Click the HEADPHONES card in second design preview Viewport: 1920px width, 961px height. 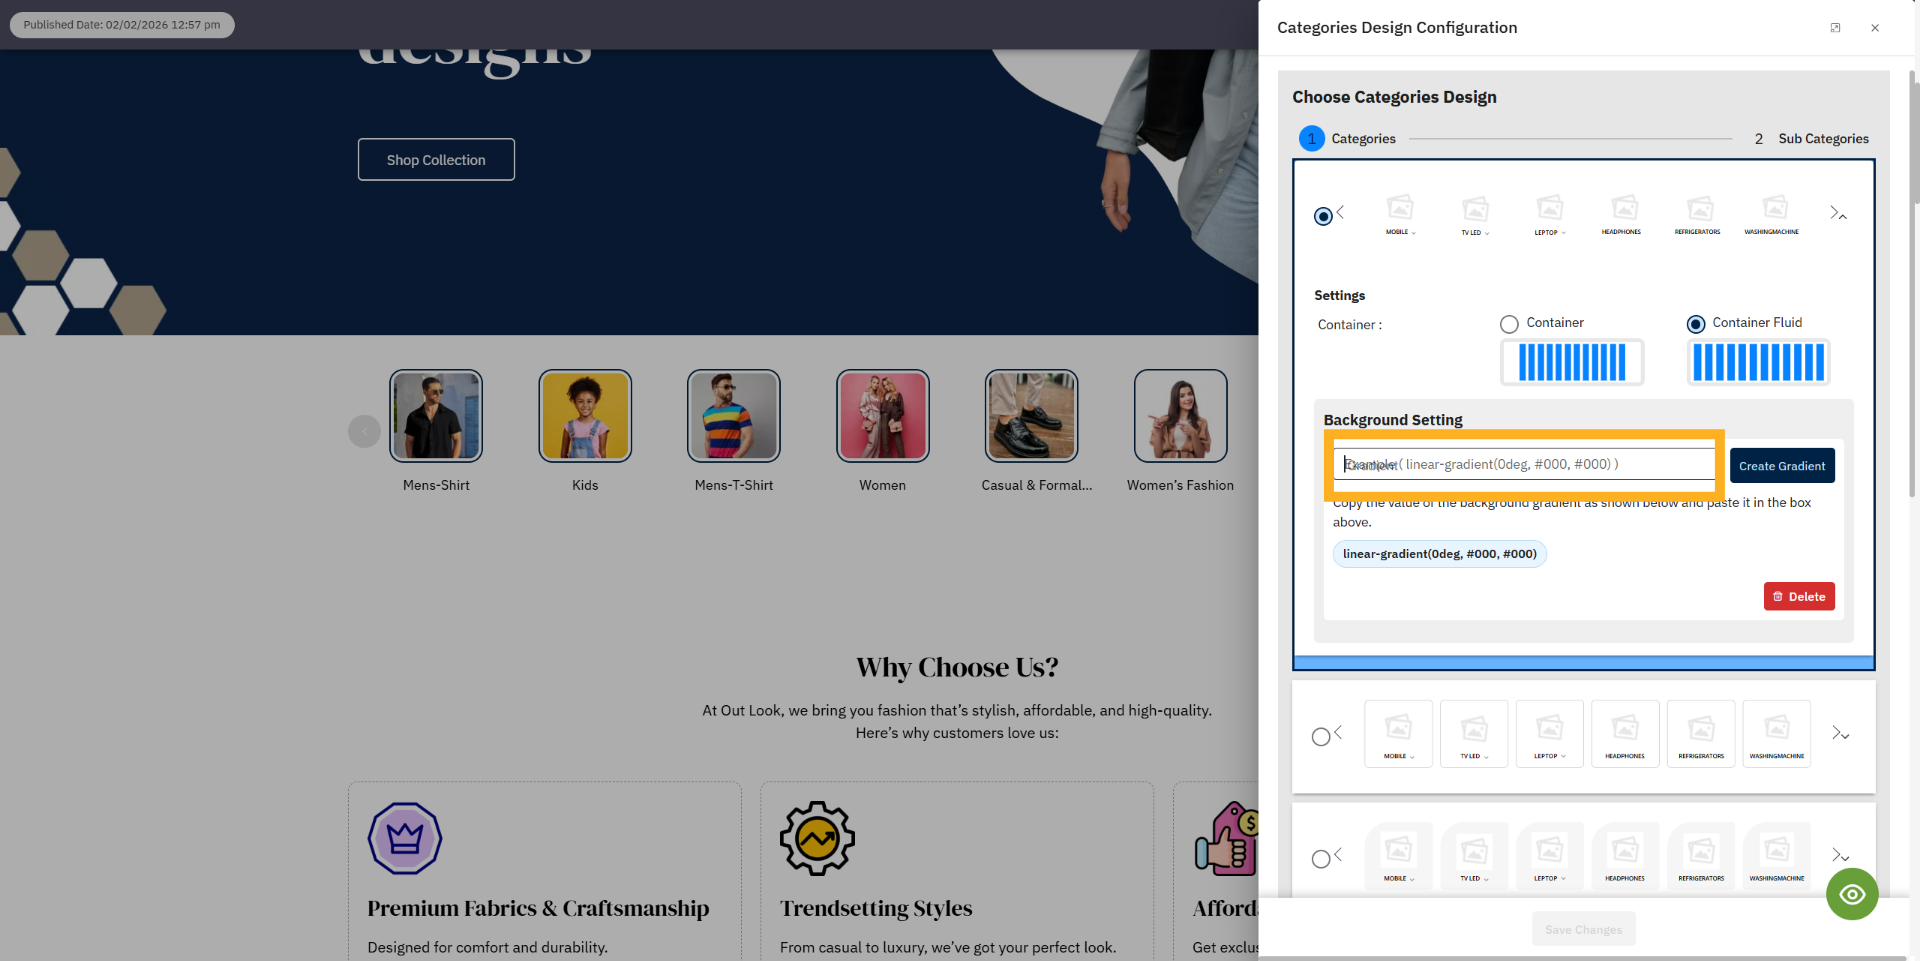point(1625,734)
